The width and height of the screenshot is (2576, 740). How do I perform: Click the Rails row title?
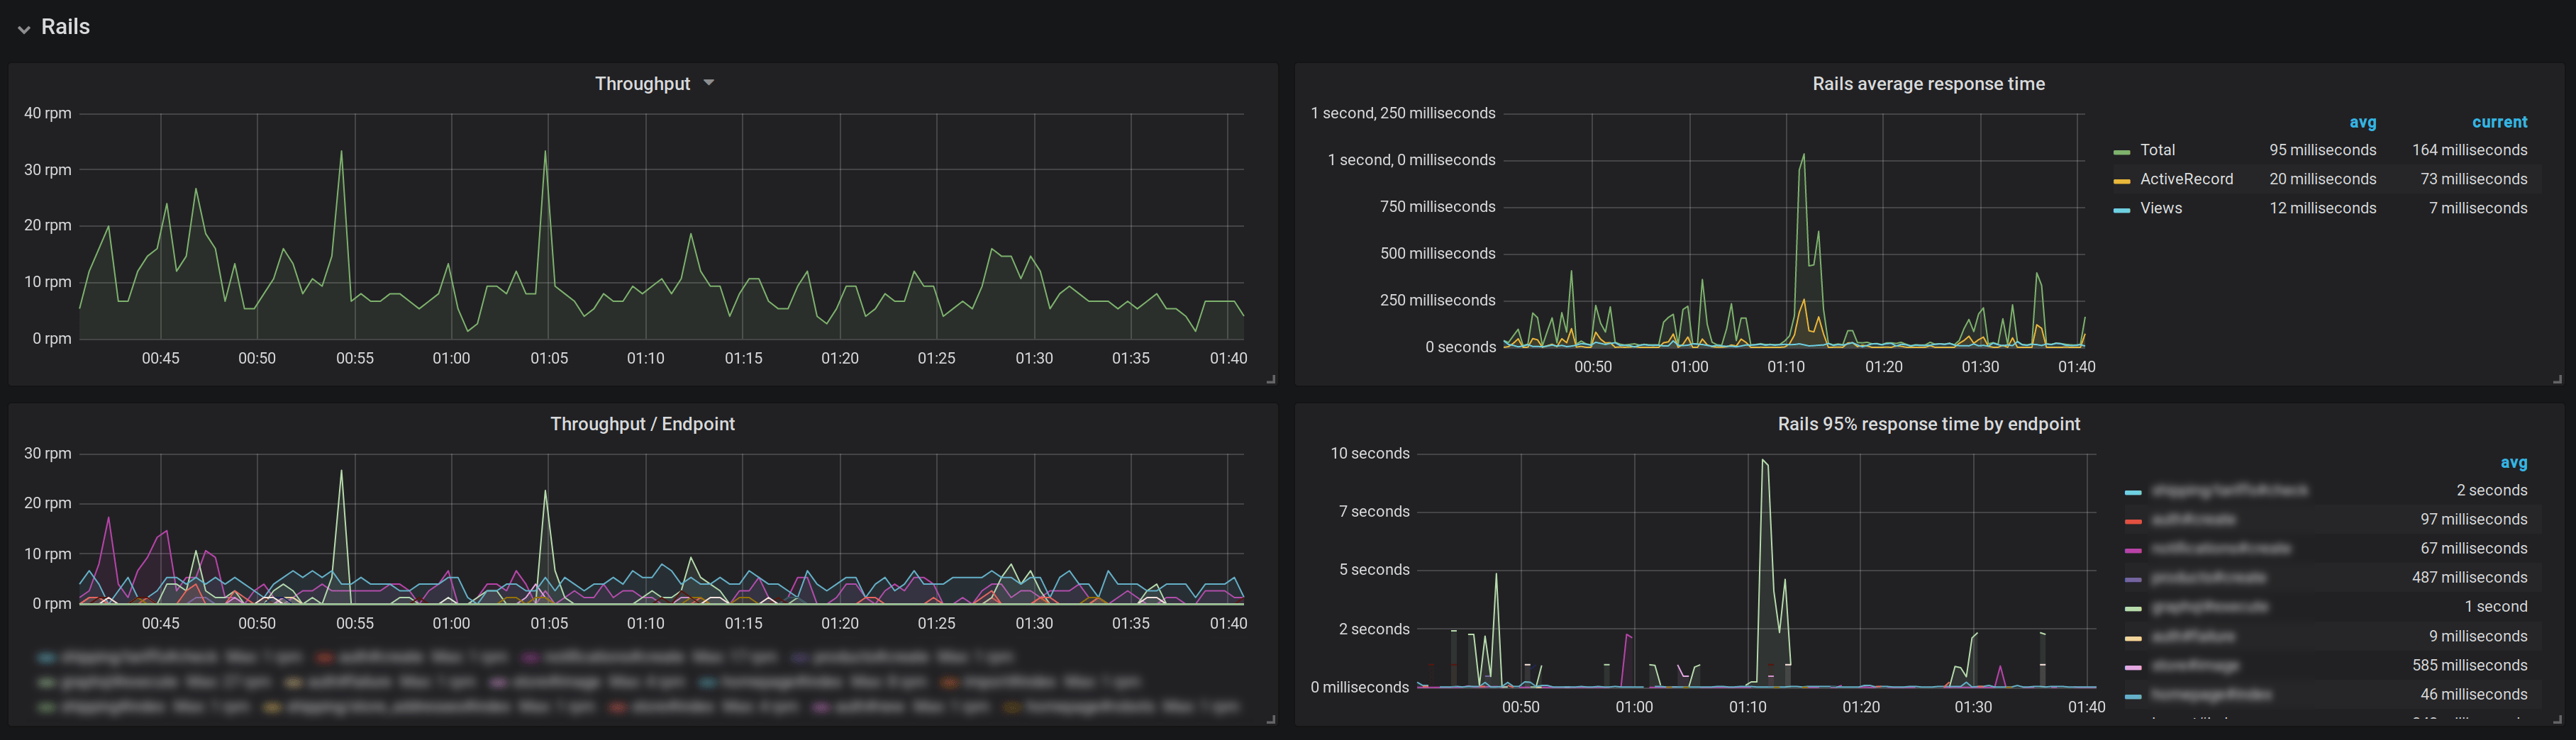65,27
